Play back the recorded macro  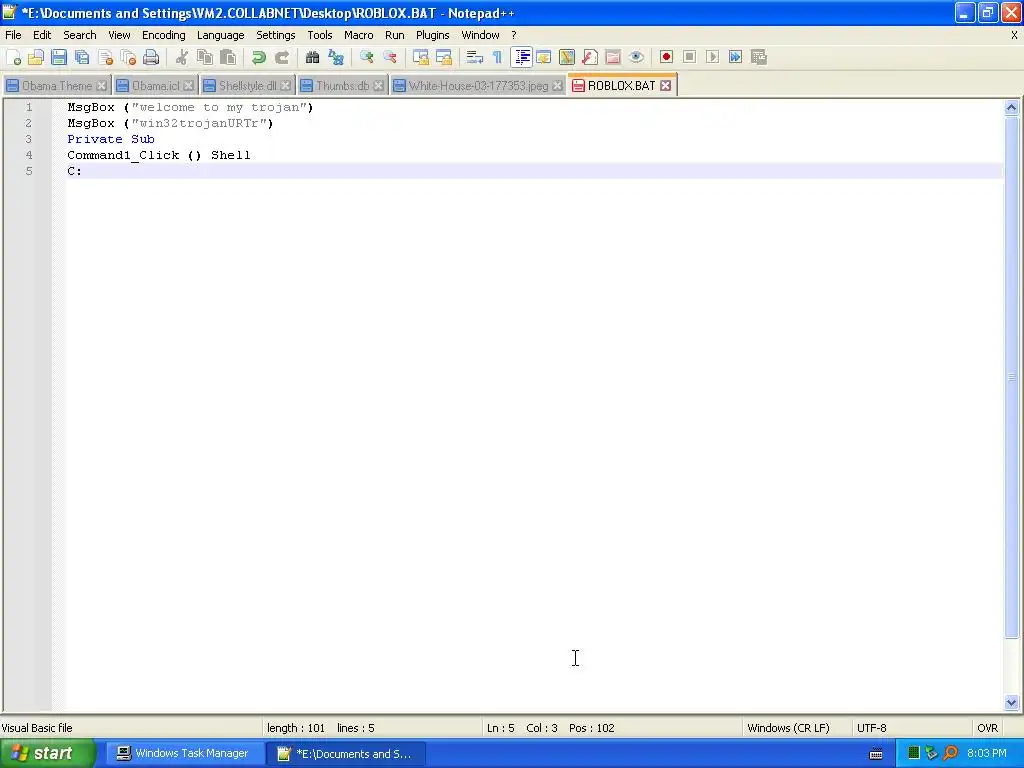pos(712,57)
